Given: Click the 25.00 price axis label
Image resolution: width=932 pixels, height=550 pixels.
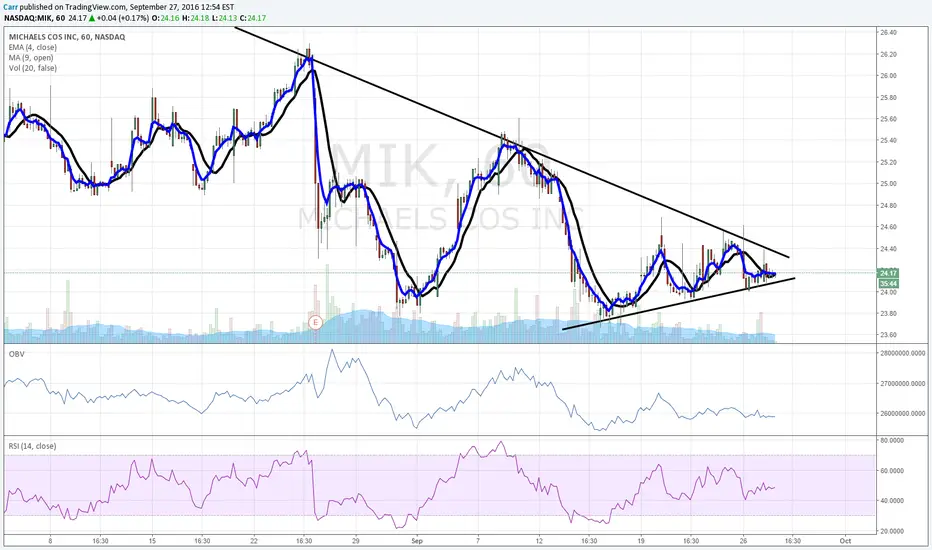Looking at the screenshot, I should (888, 184).
